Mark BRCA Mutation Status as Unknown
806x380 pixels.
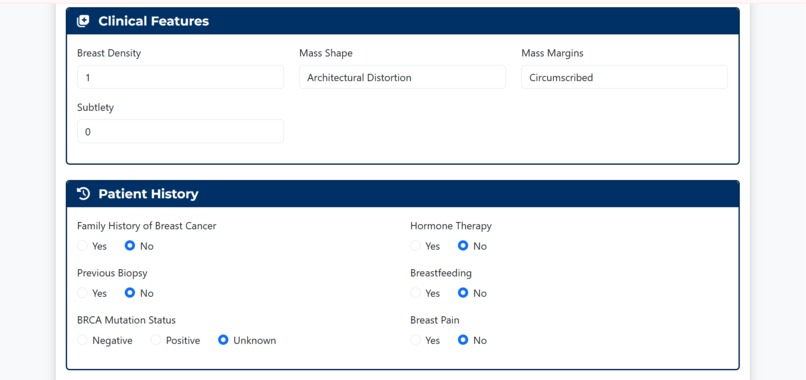(x=223, y=340)
